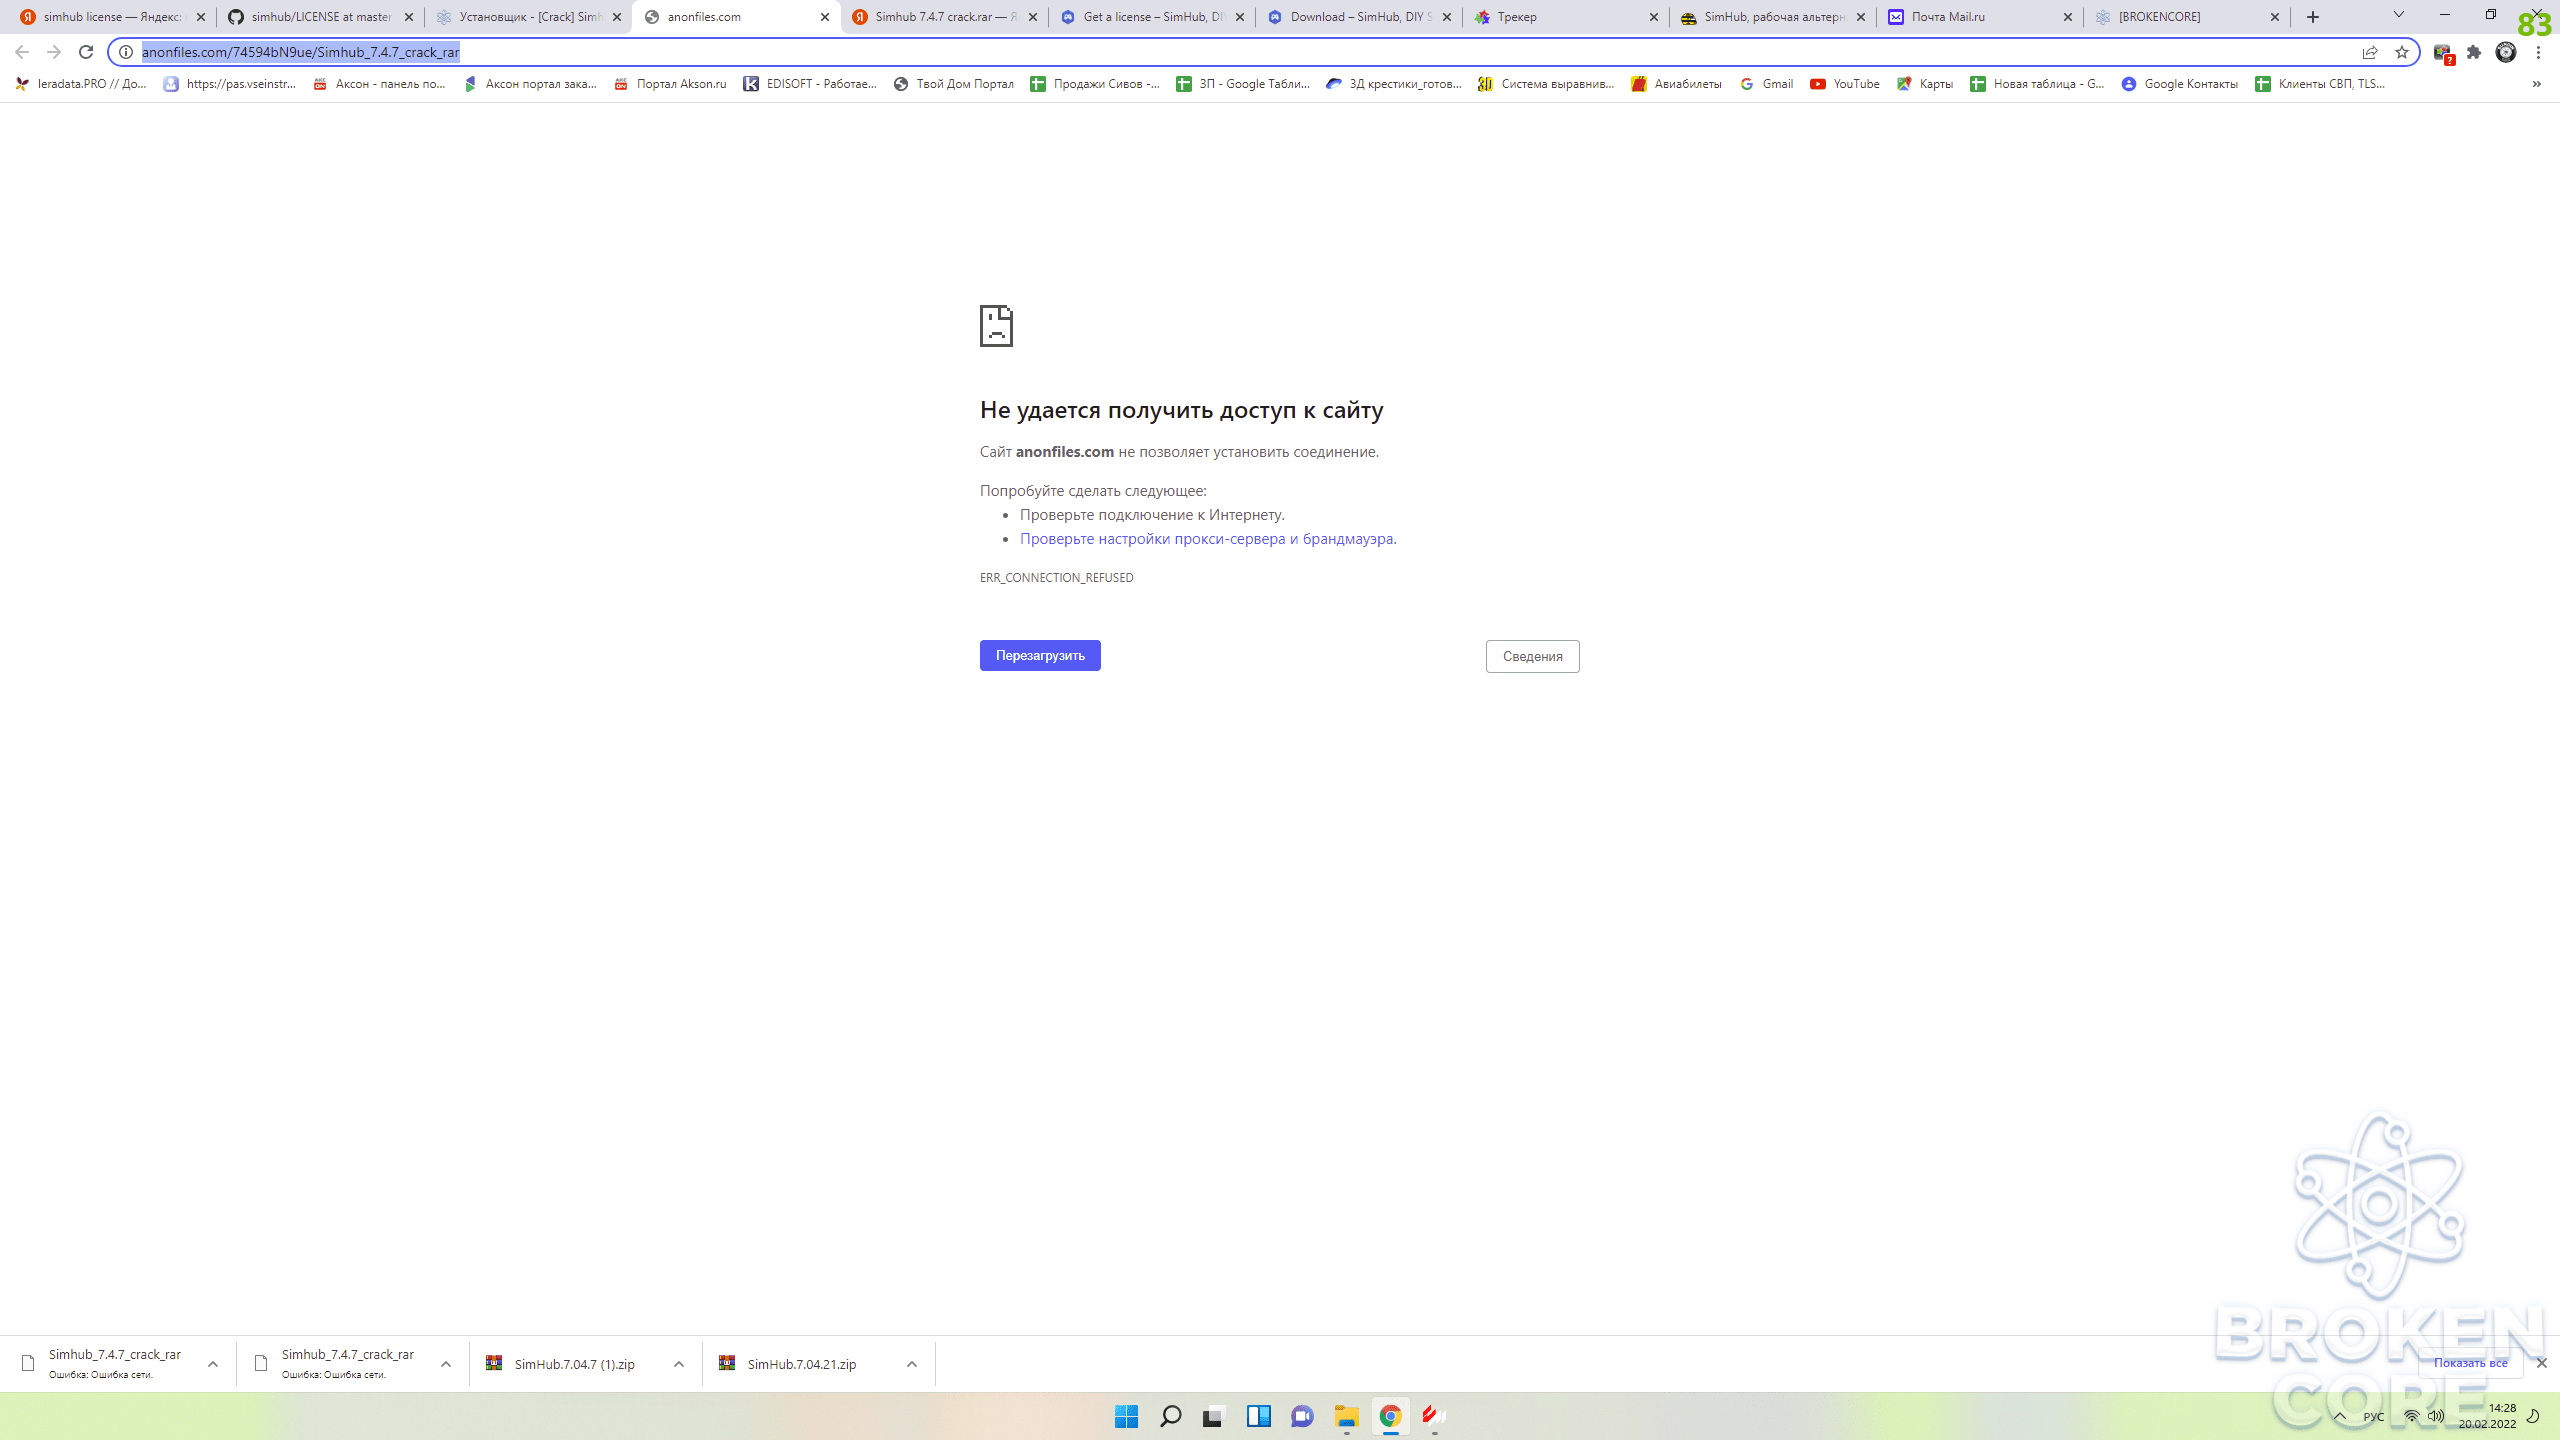
Task: Reload the page with the refresh icon
Action: [x=86, y=52]
